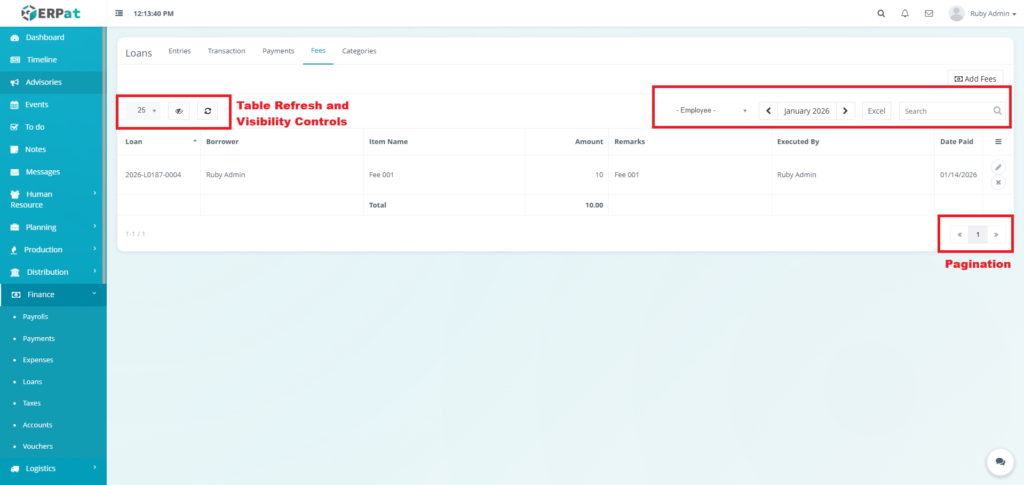Switch to the Payments tab
Image resolution: width=1024 pixels, height=485 pixels.
[x=278, y=50]
